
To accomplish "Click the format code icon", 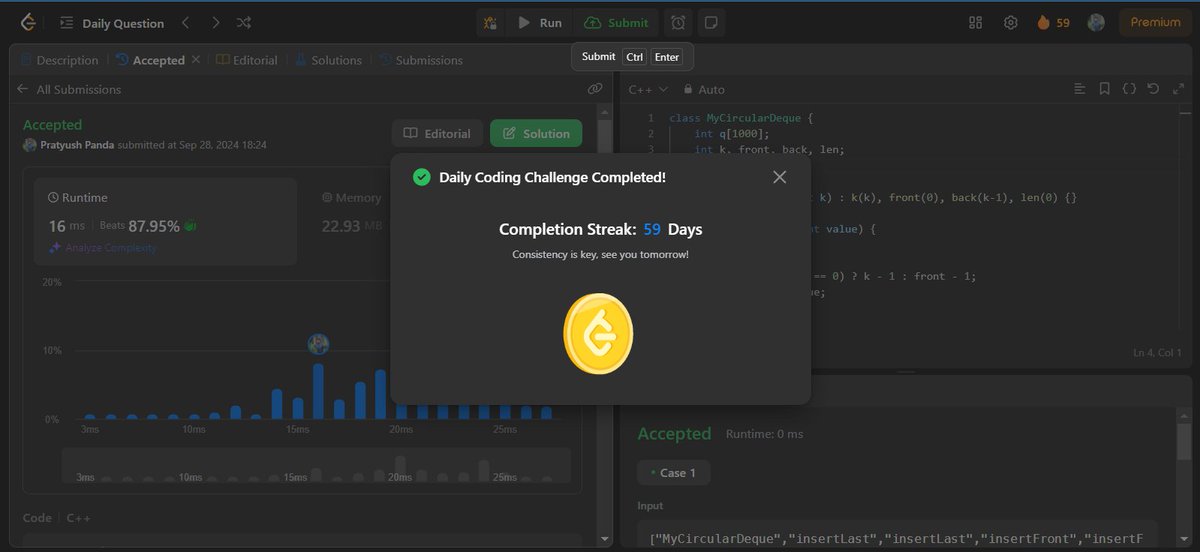I will tap(1079, 89).
